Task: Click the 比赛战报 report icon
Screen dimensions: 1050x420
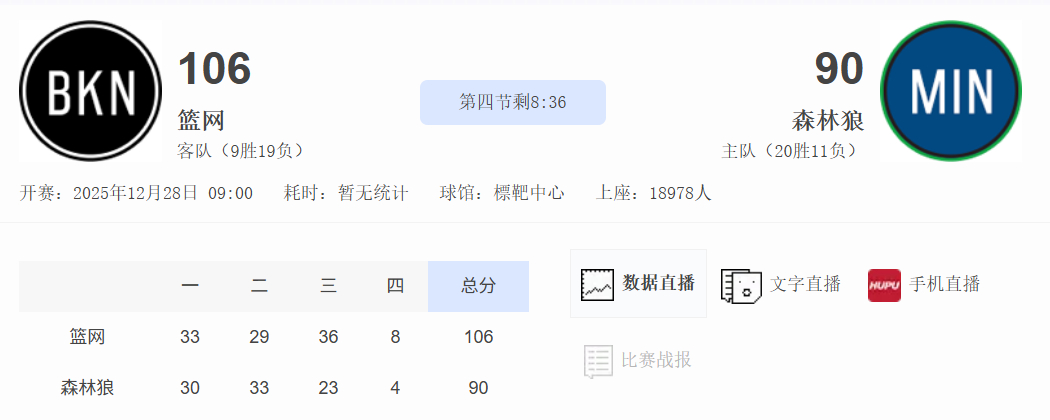Action: (598, 361)
